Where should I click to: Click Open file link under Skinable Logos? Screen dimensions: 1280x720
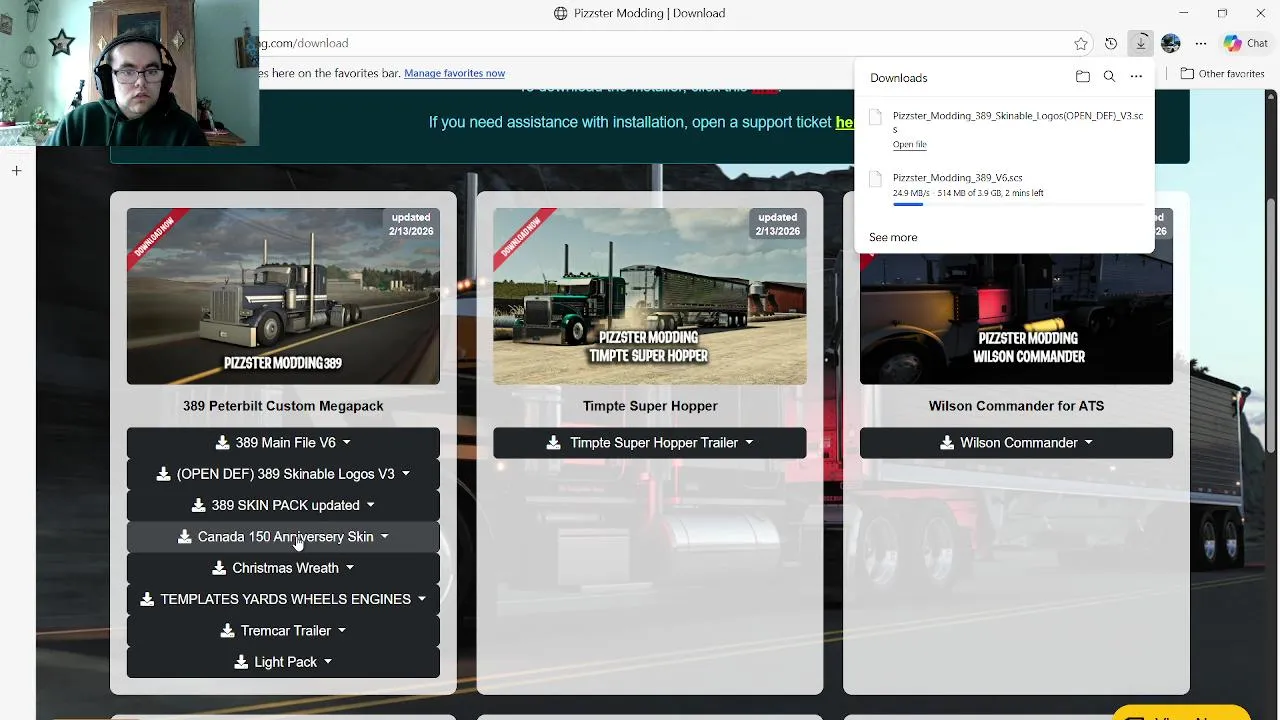[910, 145]
